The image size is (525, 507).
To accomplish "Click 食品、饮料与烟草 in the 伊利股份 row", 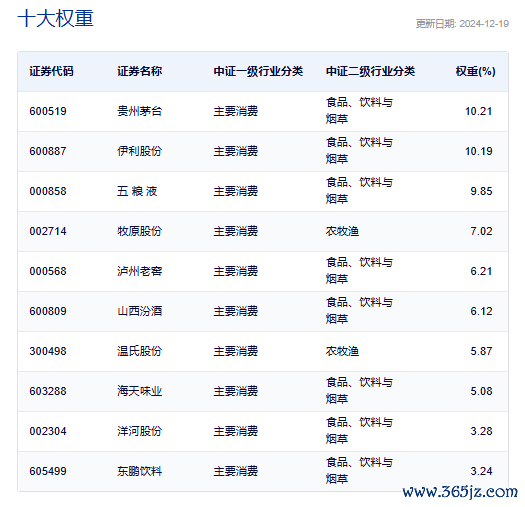I will tap(359, 150).
